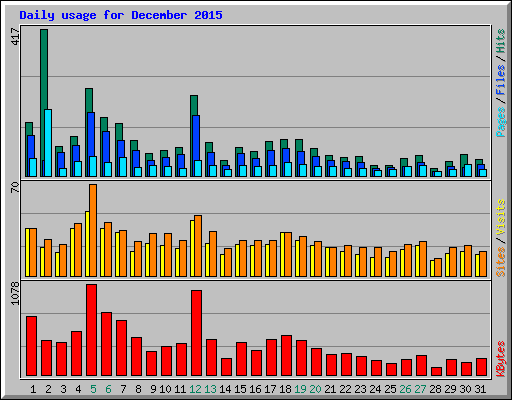The width and height of the screenshot is (512, 400).
Task: Click green weekend day label 5
Action: point(93,389)
